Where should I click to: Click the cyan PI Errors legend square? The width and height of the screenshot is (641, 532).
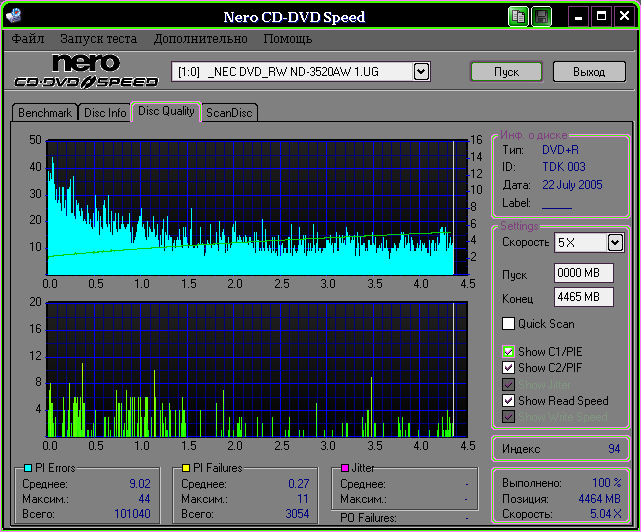coord(27,468)
